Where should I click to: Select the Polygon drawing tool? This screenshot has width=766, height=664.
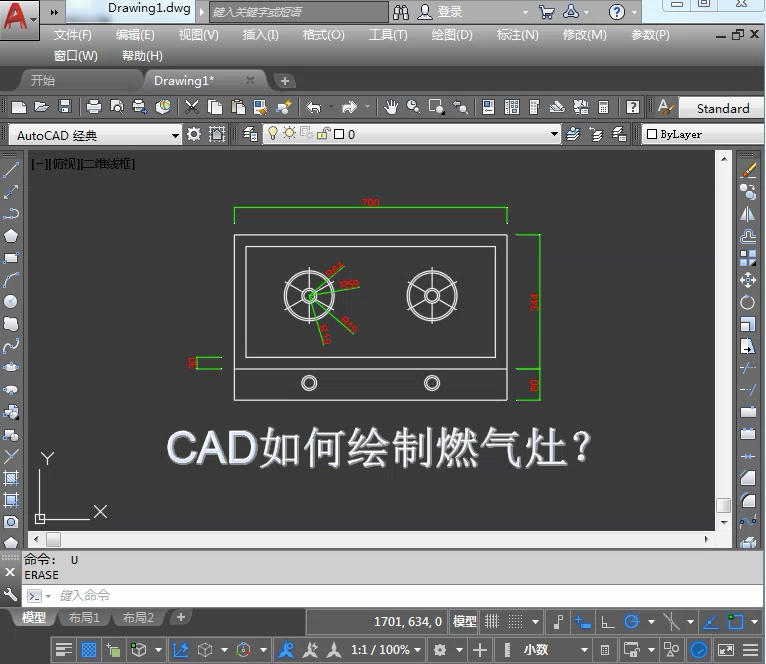11,236
